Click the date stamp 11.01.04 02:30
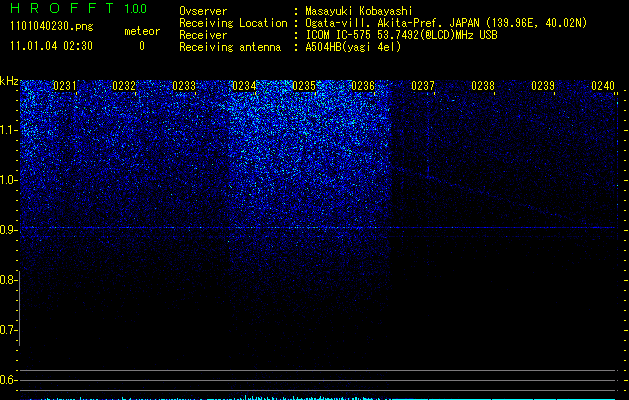 tap(51, 46)
